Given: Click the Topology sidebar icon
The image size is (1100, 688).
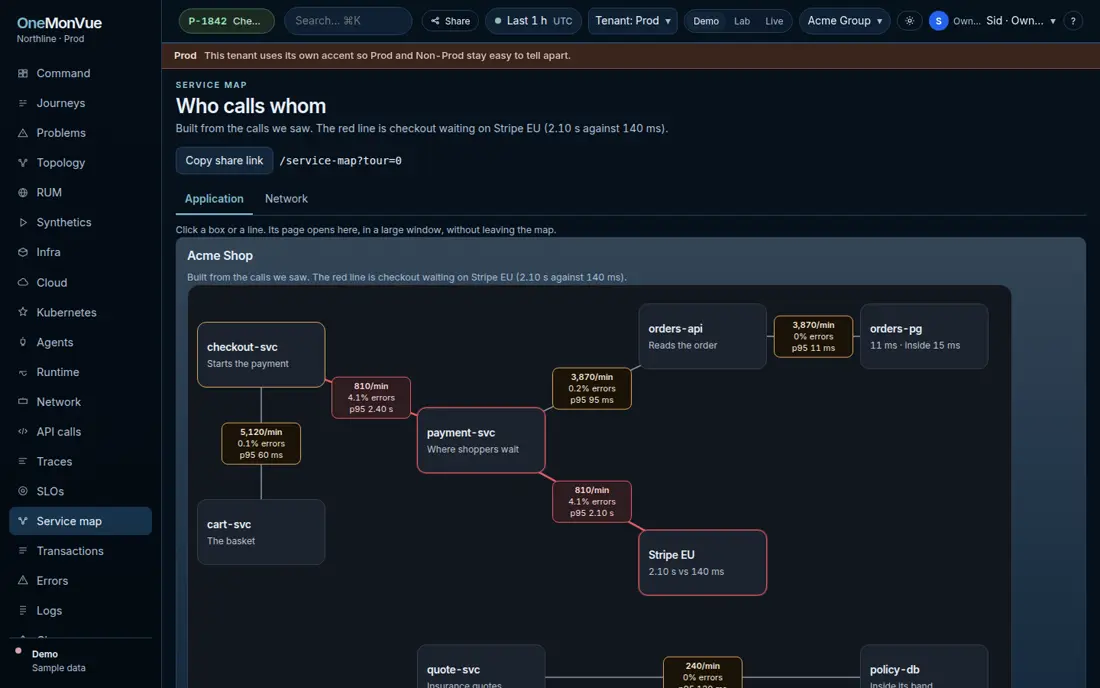Looking at the screenshot, I should pos(22,163).
